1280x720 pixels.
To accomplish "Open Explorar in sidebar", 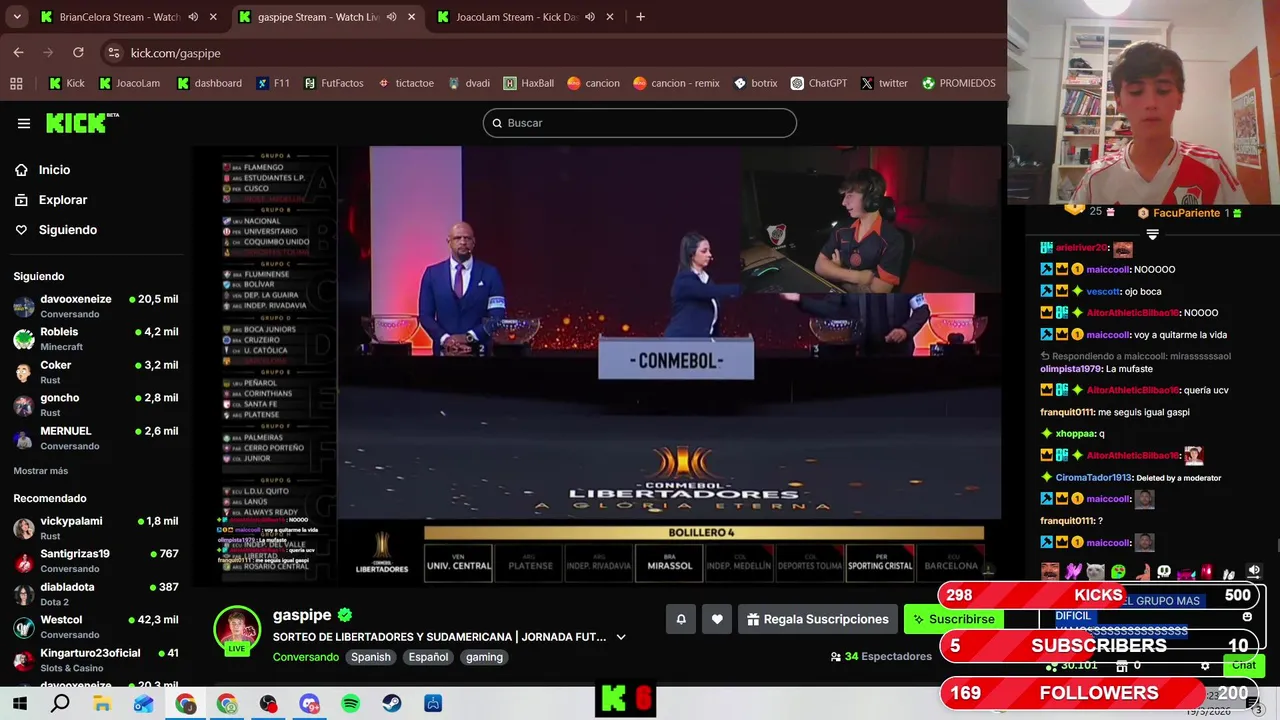I will coord(63,200).
